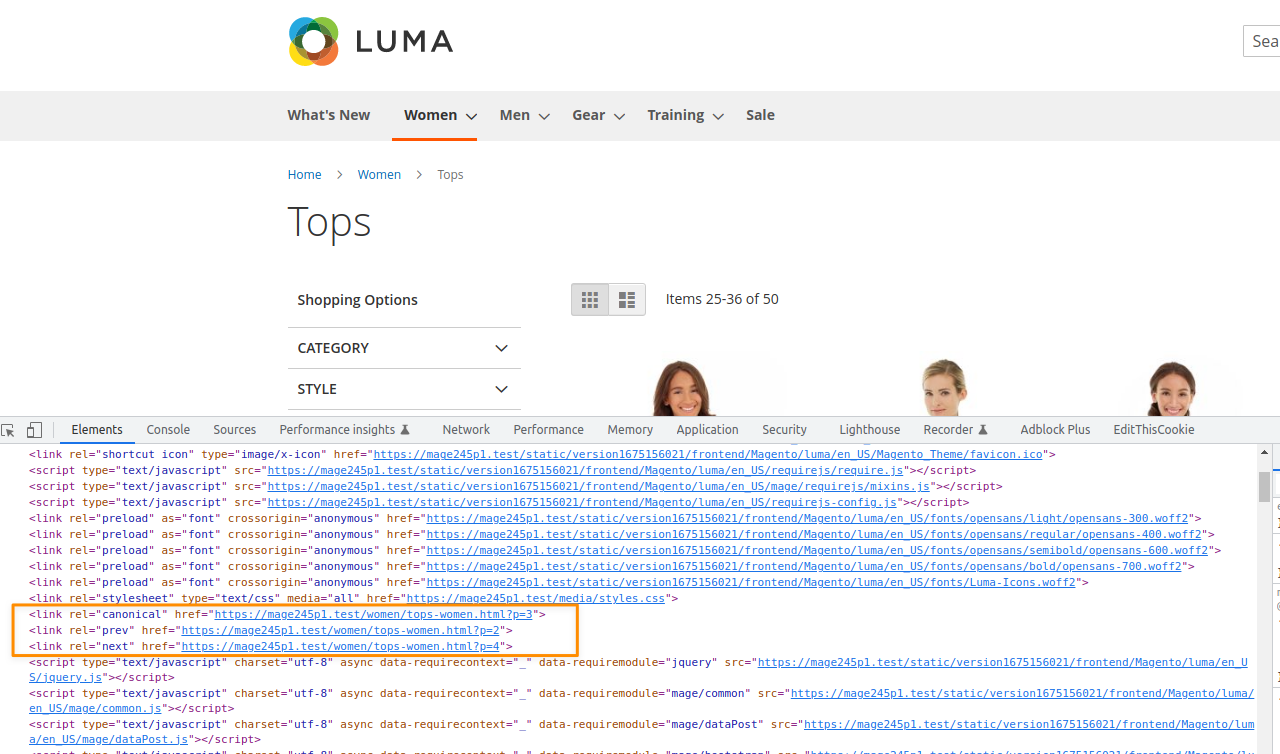Activate the inspect element picker icon

(9, 430)
